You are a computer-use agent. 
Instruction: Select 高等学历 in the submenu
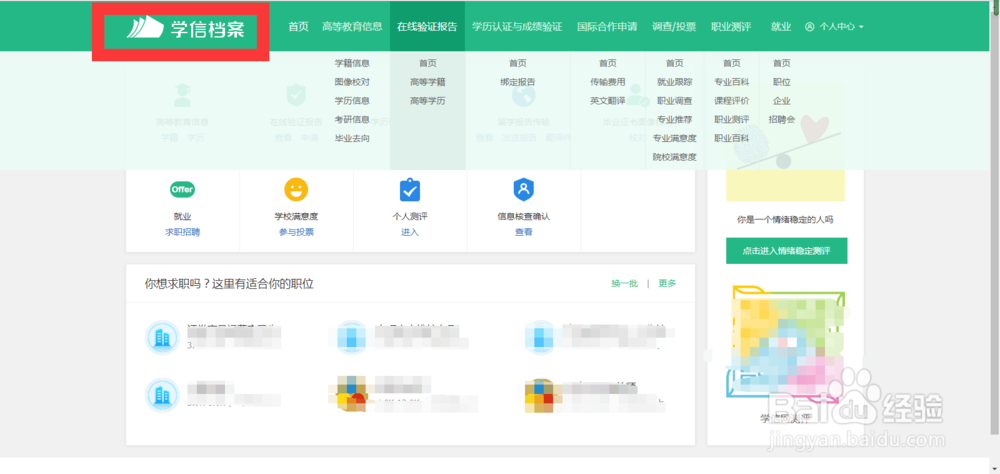[427, 101]
